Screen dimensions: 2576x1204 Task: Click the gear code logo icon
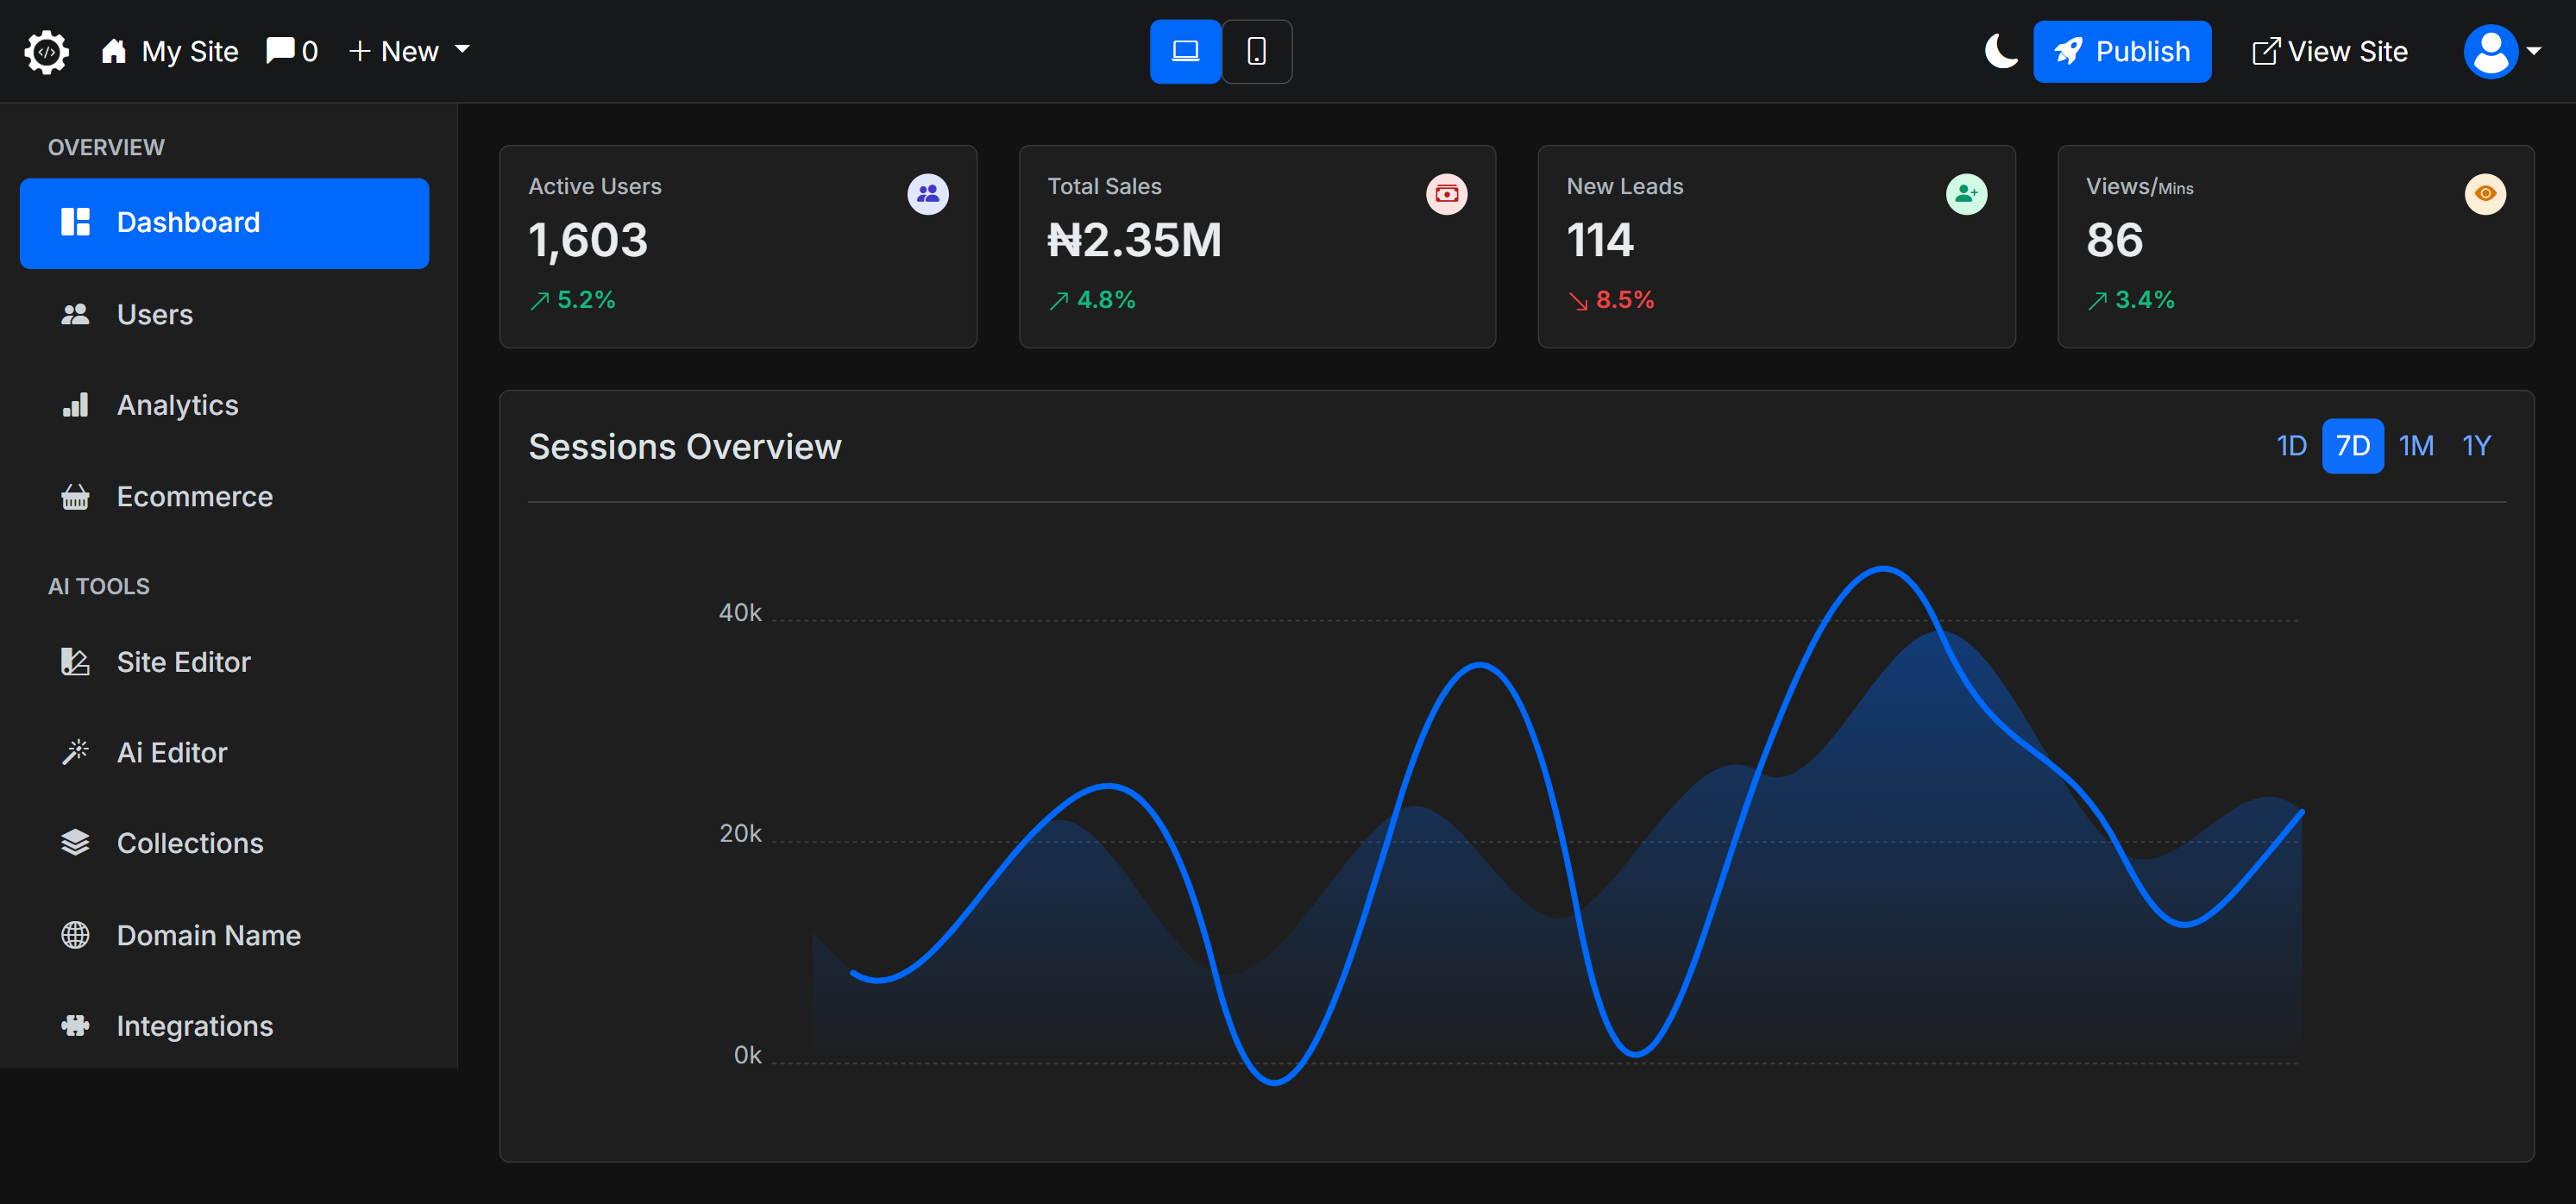pyautogui.click(x=46, y=52)
